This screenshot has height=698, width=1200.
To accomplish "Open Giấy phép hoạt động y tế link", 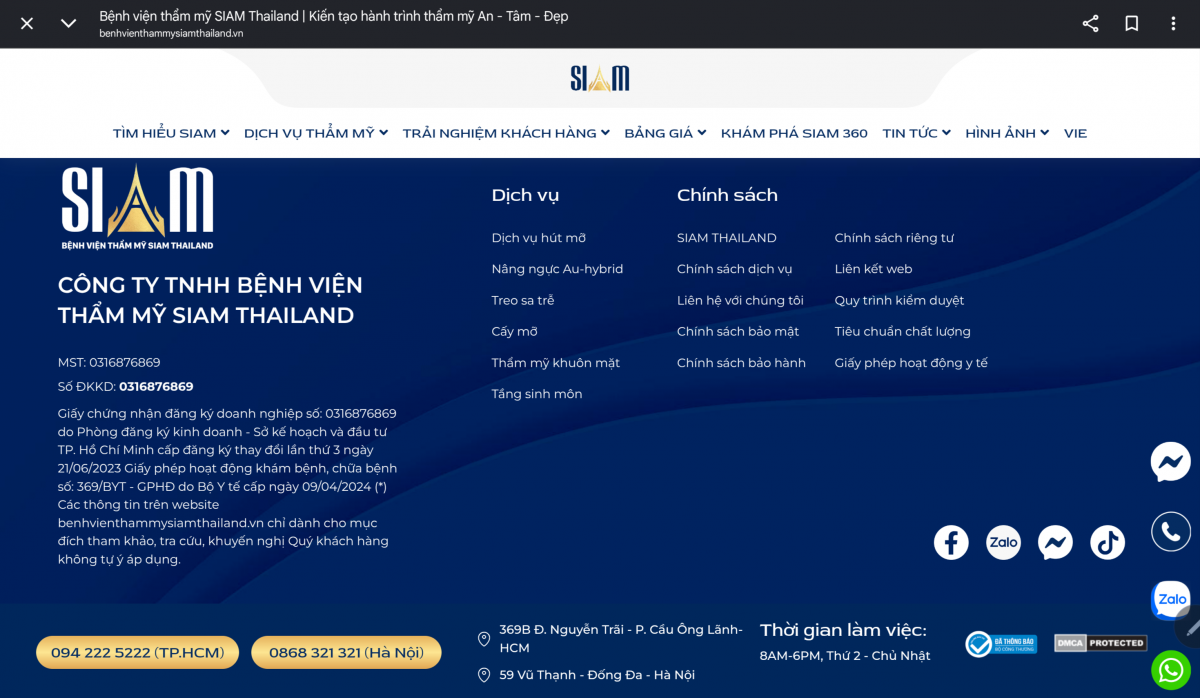I will [x=911, y=363].
